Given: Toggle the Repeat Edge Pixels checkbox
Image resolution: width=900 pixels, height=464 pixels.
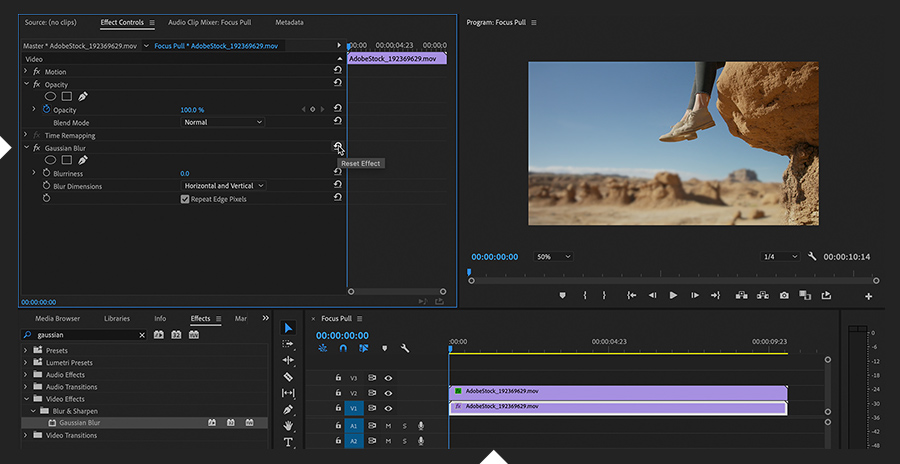Looking at the screenshot, I should click(185, 199).
